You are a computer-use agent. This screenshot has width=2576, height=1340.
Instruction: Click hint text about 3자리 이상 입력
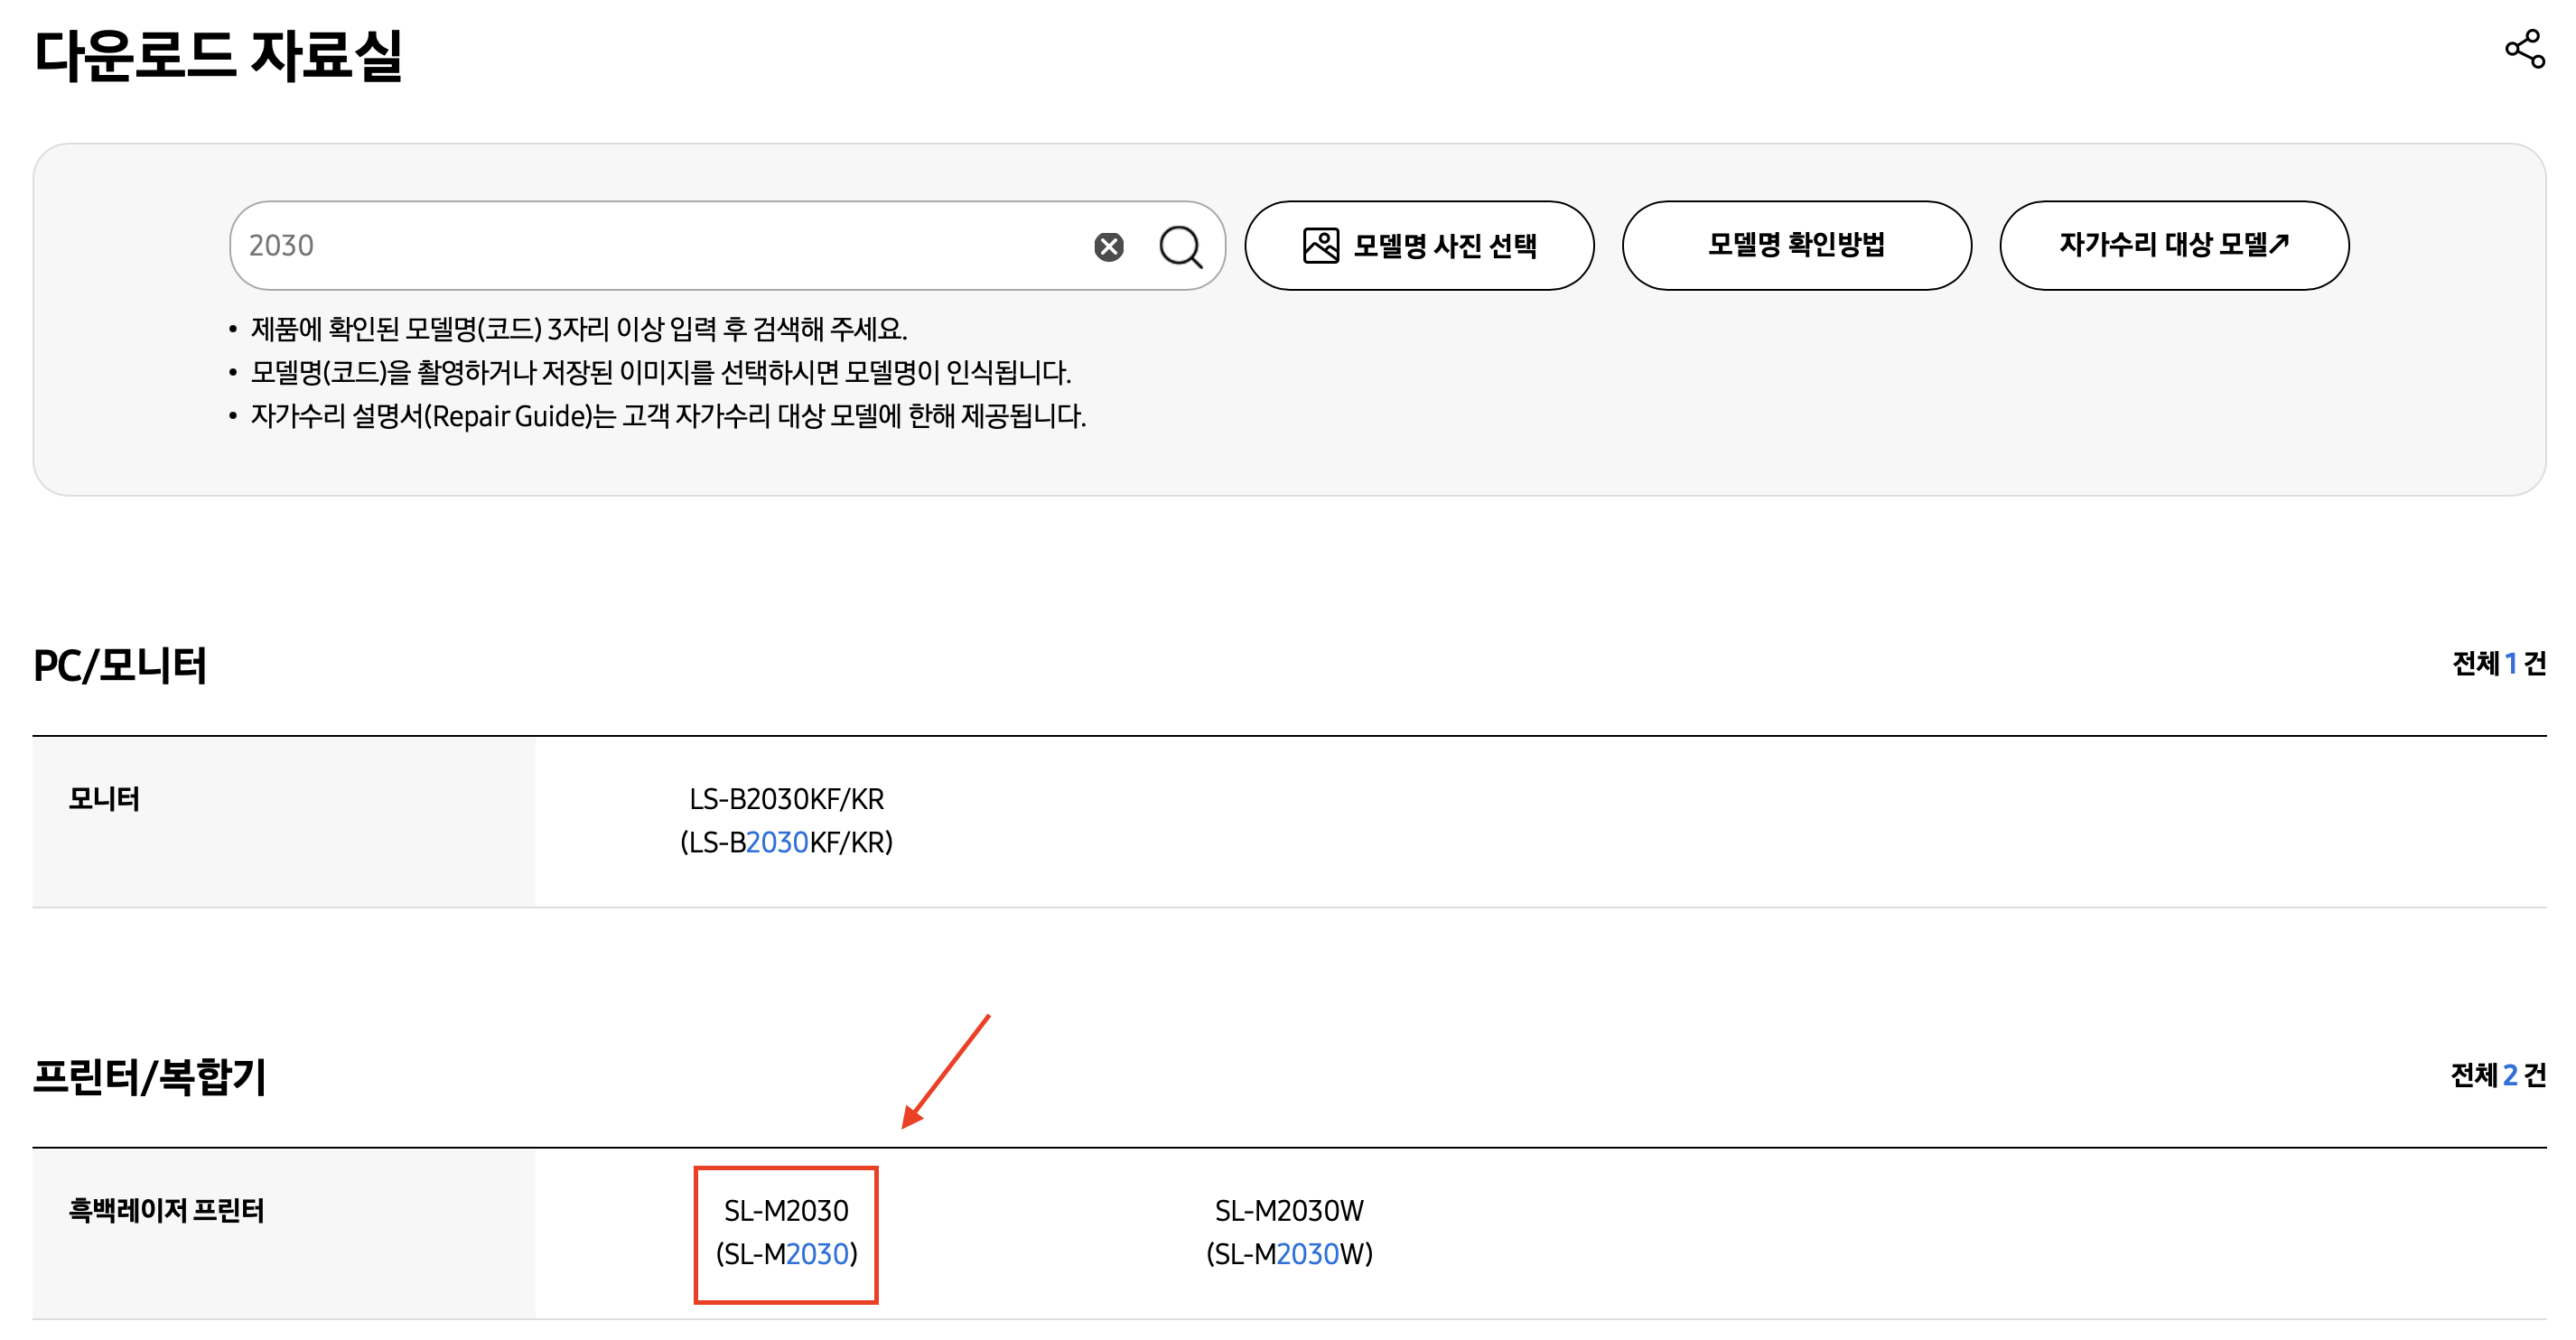tap(578, 328)
